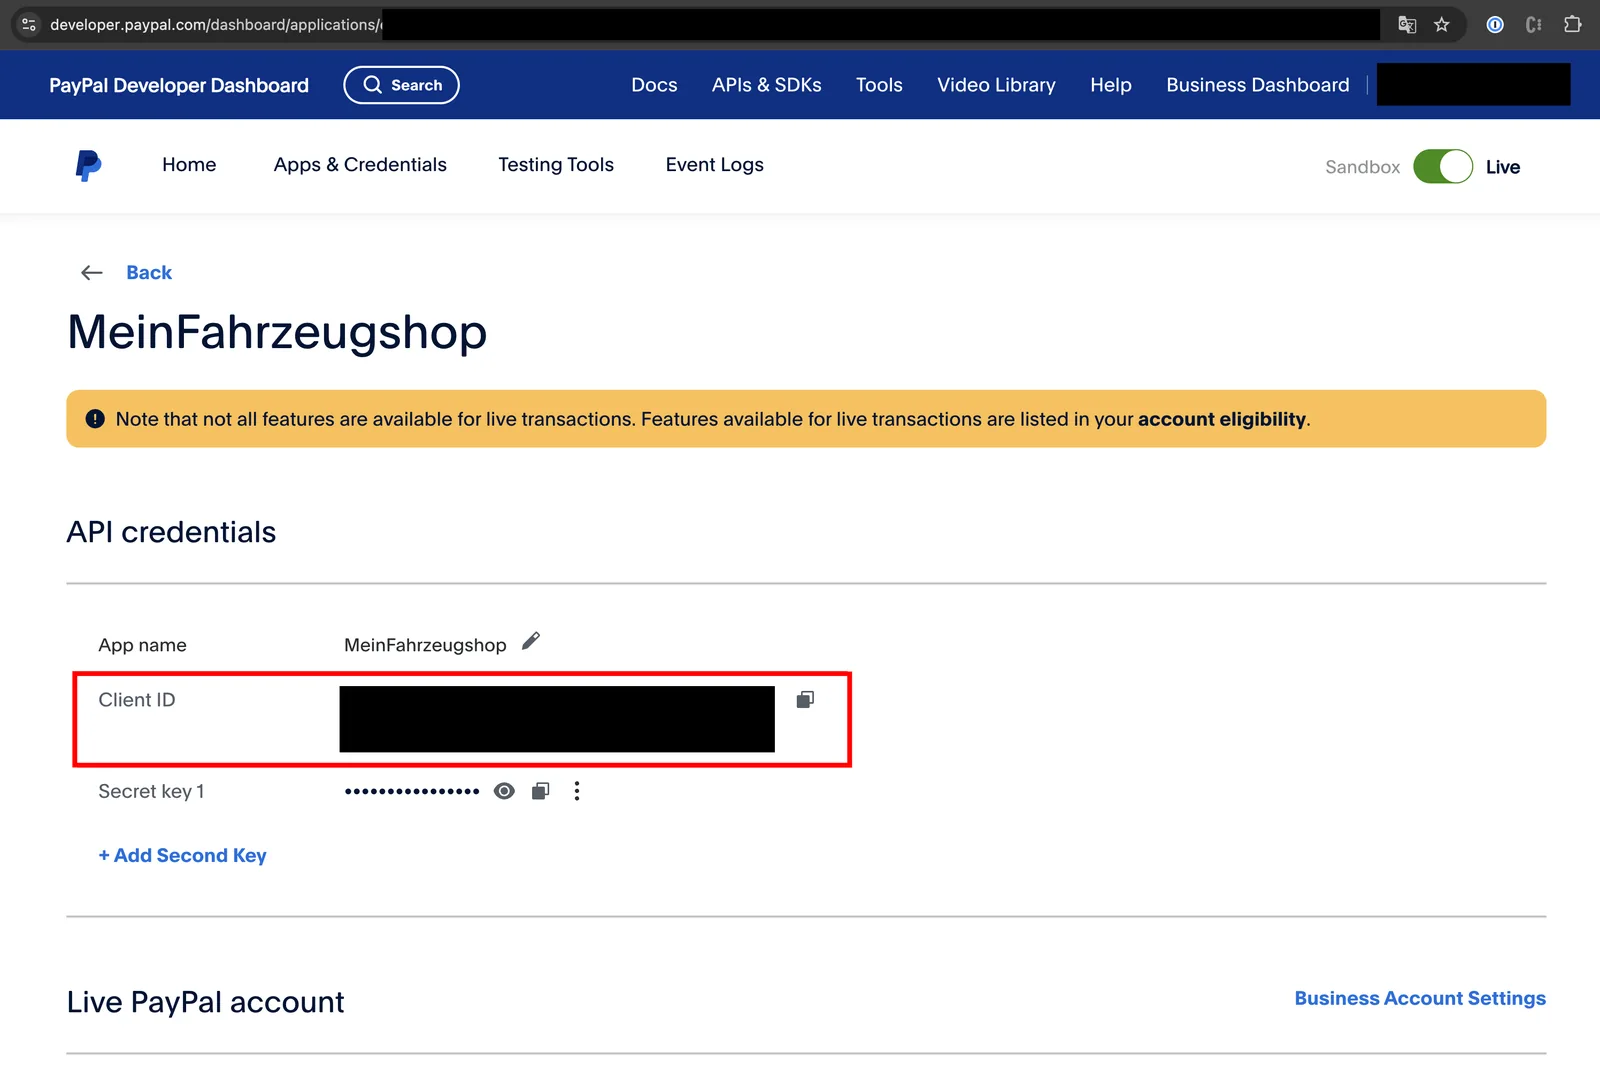Click the Sandbox mode label
Screen dimensions: 1600x1077
tap(1362, 167)
